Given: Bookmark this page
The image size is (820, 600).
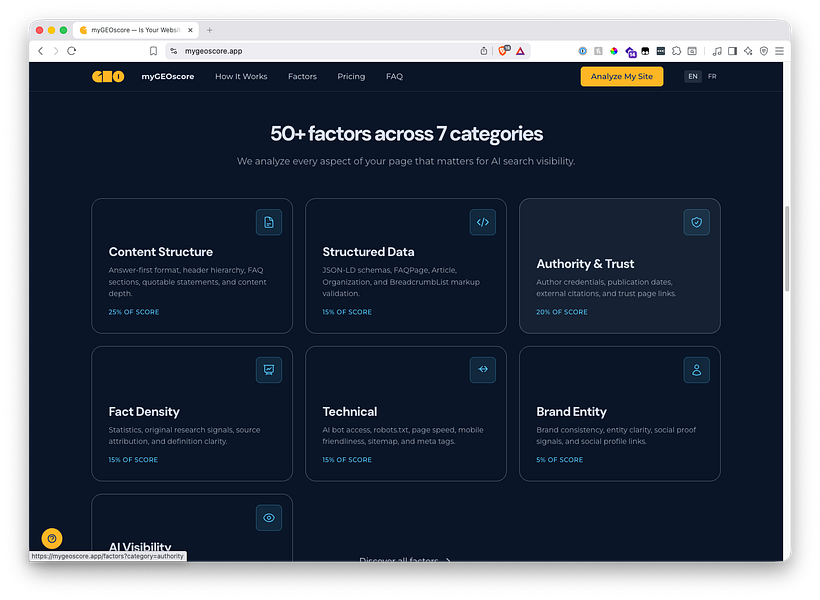Looking at the screenshot, I should coord(153,51).
